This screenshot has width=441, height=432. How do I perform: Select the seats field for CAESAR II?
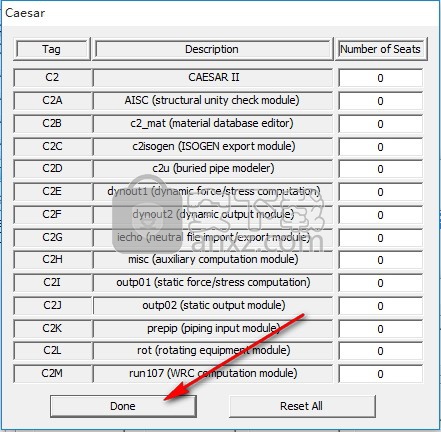click(x=380, y=78)
